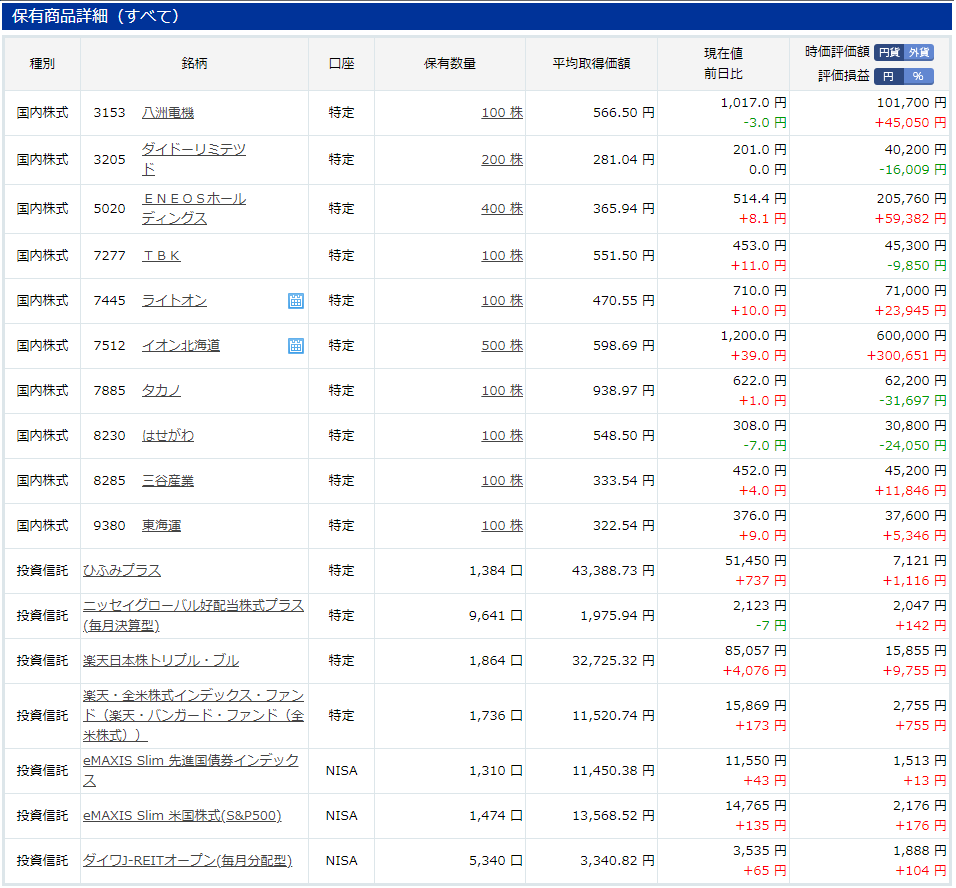Click 100 株 quantity in ライトオン row
956x888 pixels.
502,301
